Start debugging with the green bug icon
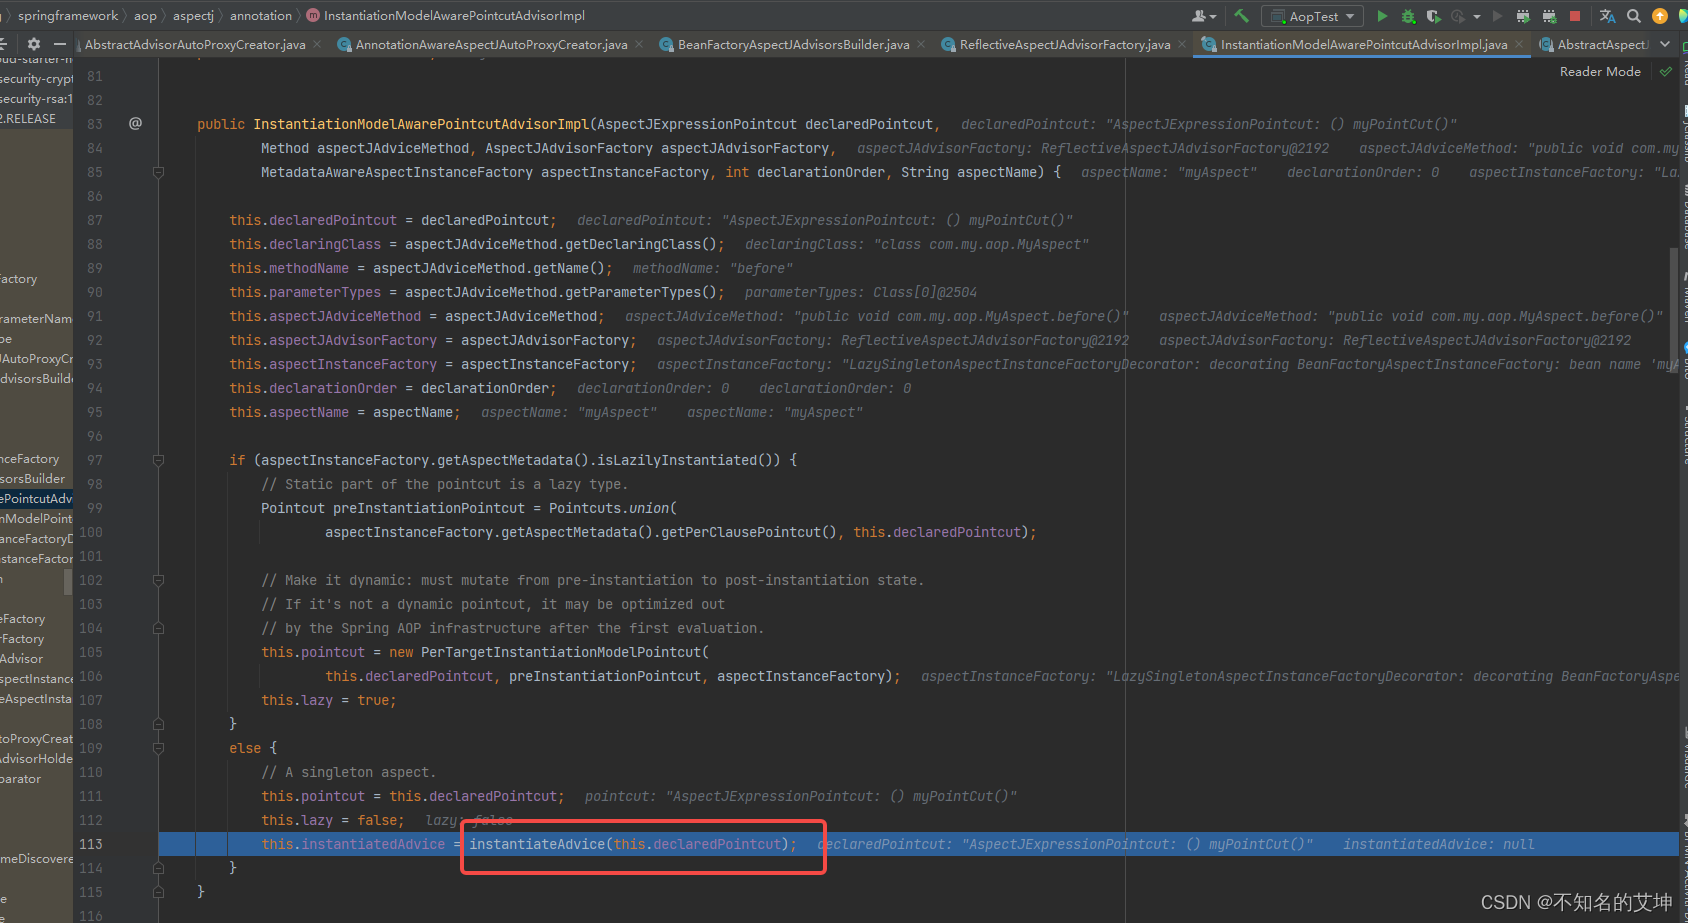Screen dimensions: 1688x923 tap(1408, 16)
